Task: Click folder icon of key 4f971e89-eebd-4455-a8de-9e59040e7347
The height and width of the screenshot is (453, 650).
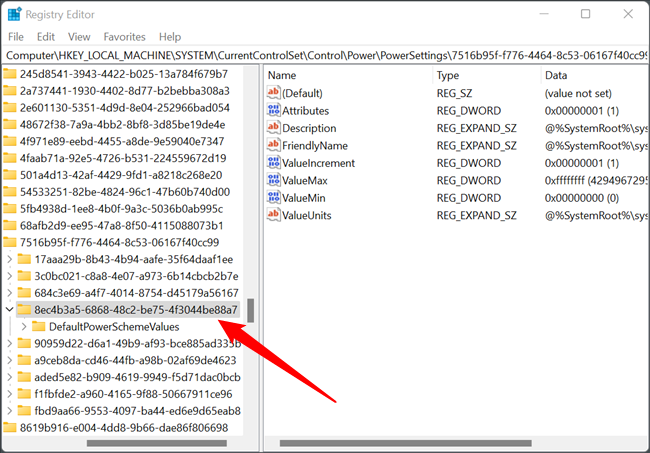Action: 10,141
